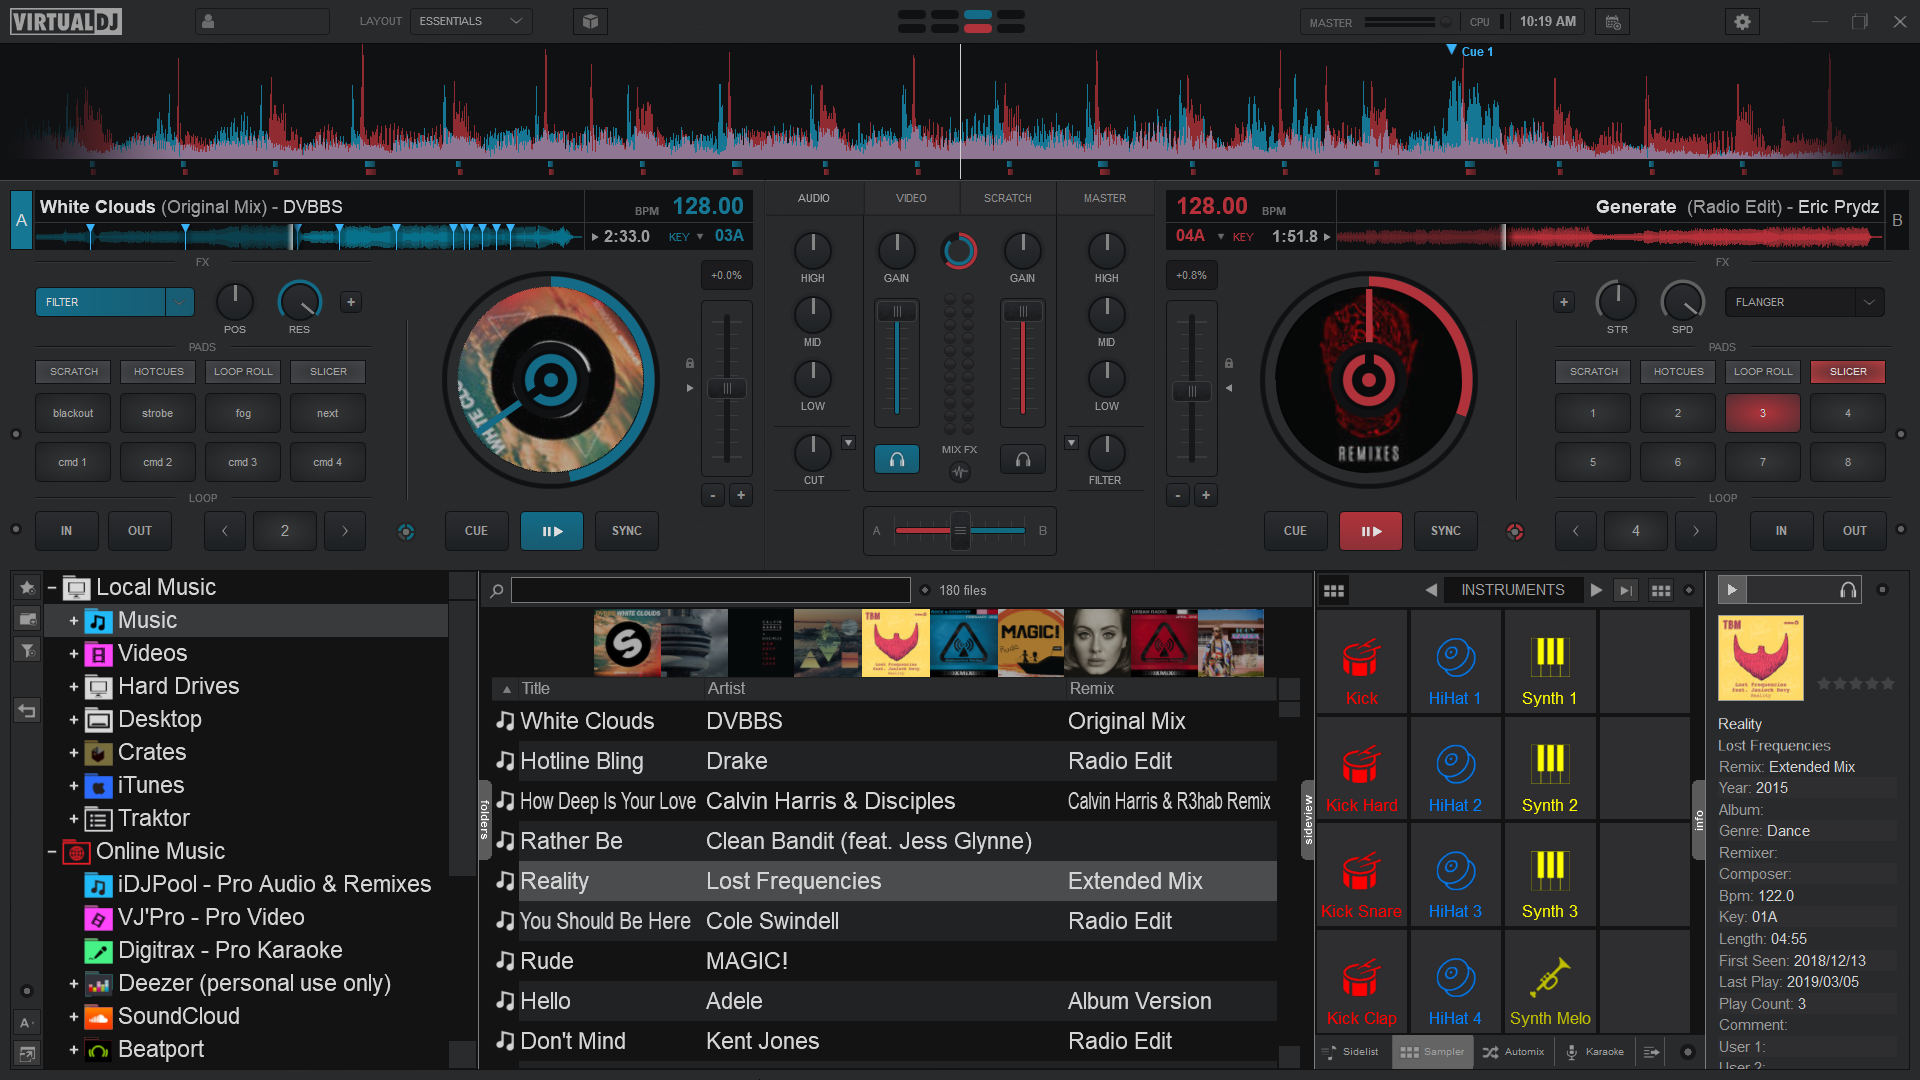The image size is (1920, 1080).
Task: Open the ESSENTIALS layout dropdown
Action: pos(471,21)
